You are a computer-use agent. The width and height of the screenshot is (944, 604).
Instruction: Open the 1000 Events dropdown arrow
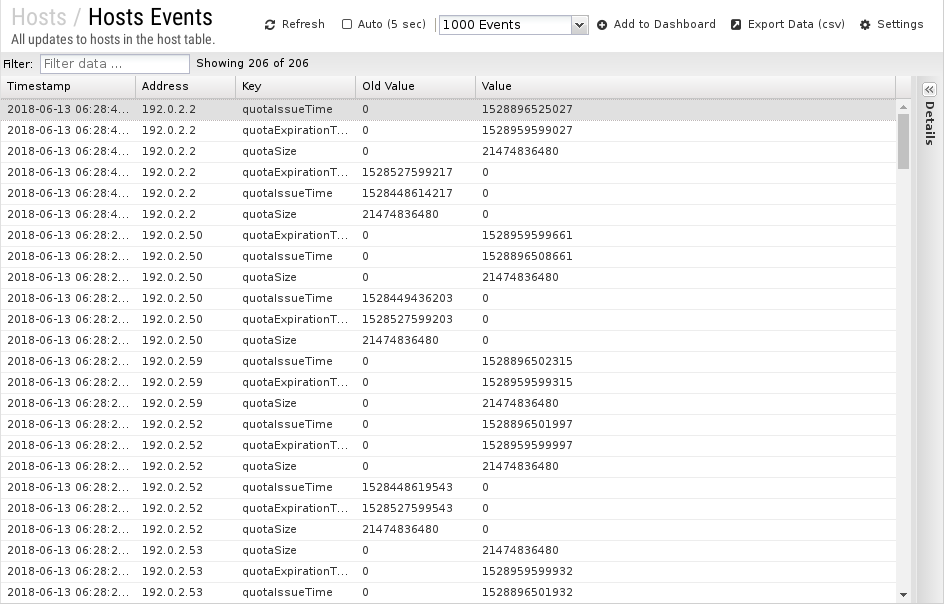[579, 25]
